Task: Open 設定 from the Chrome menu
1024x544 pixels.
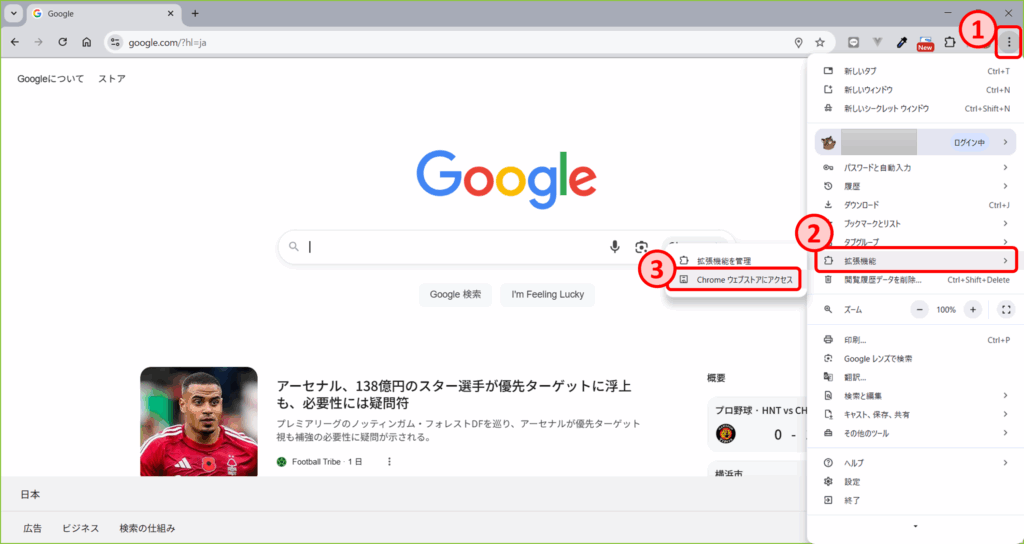Action: pos(852,481)
